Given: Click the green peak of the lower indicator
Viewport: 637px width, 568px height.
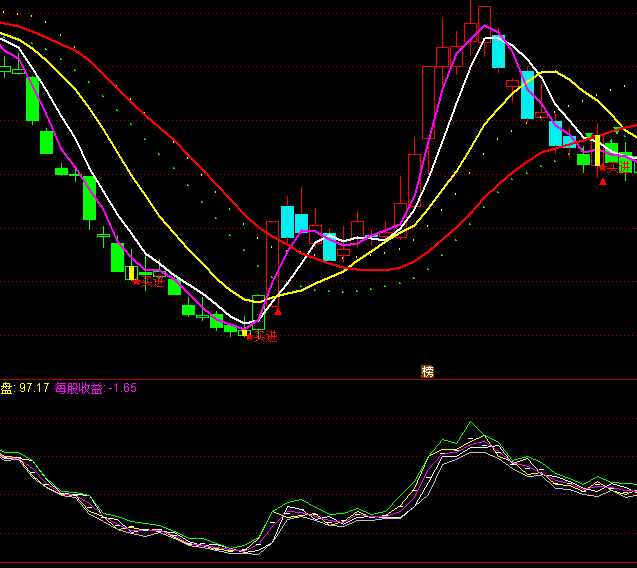Looking at the screenshot, I should [471, 424].
